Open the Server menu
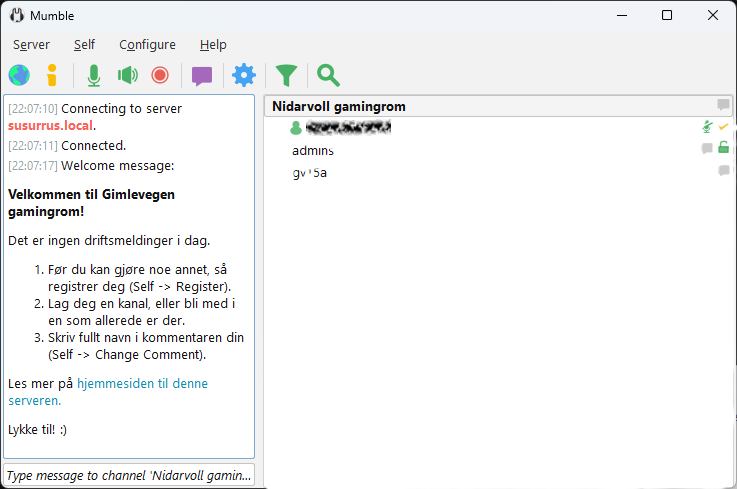The height and width of the screenshot is (489, 737). click(x=31, y=45)
